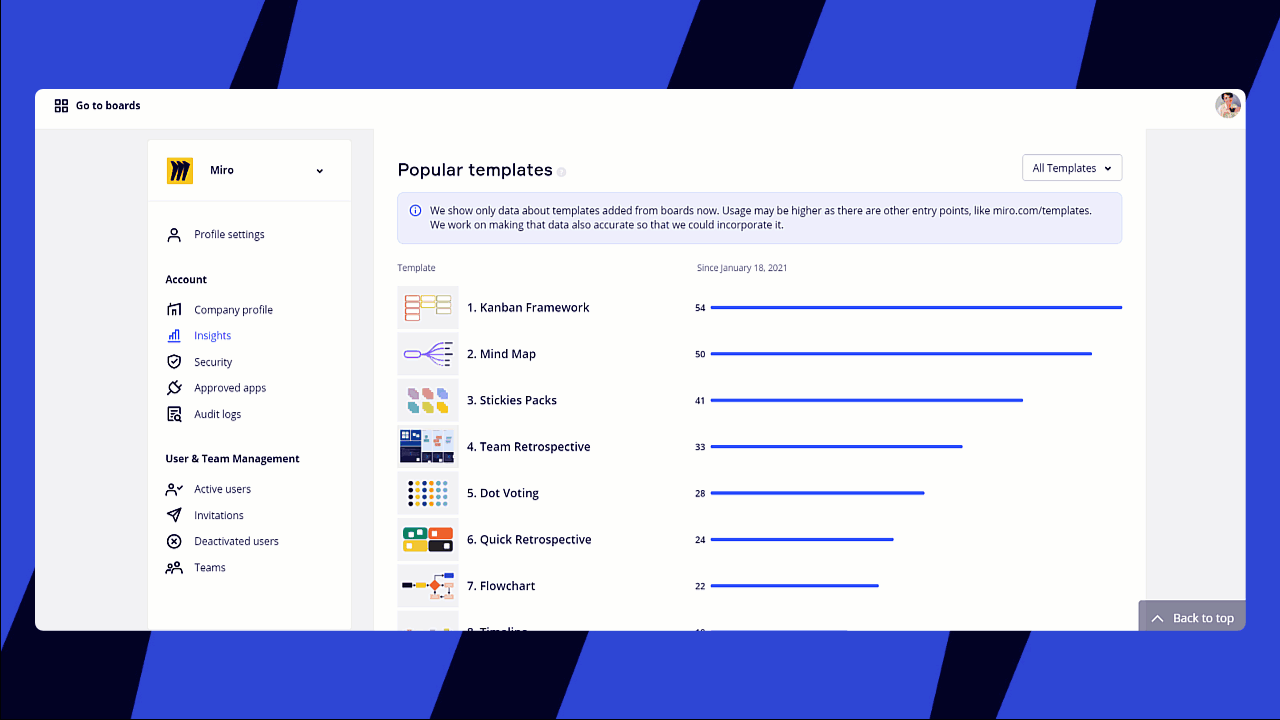The height and width of the screenshot is (720, 1280).
Task: Open the Team Retrospective template thumbnail
Action: click(x=428, y=447)
